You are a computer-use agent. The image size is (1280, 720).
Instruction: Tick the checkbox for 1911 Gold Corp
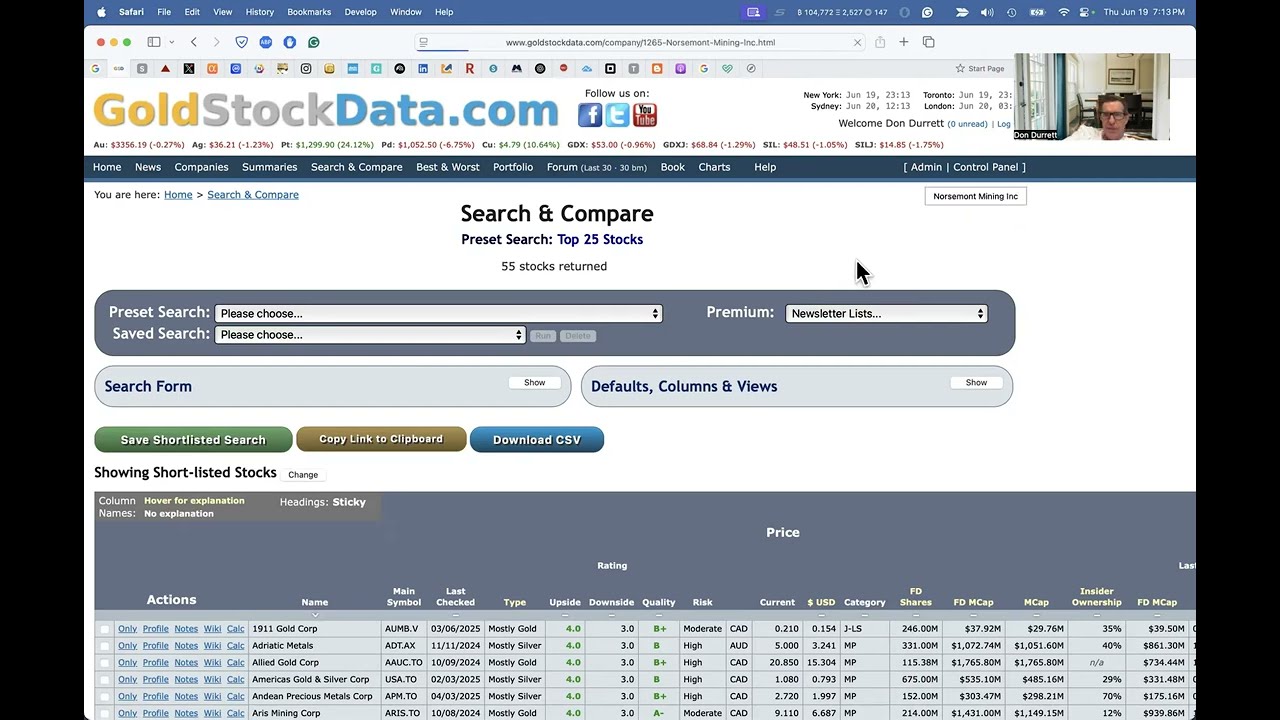105,629
